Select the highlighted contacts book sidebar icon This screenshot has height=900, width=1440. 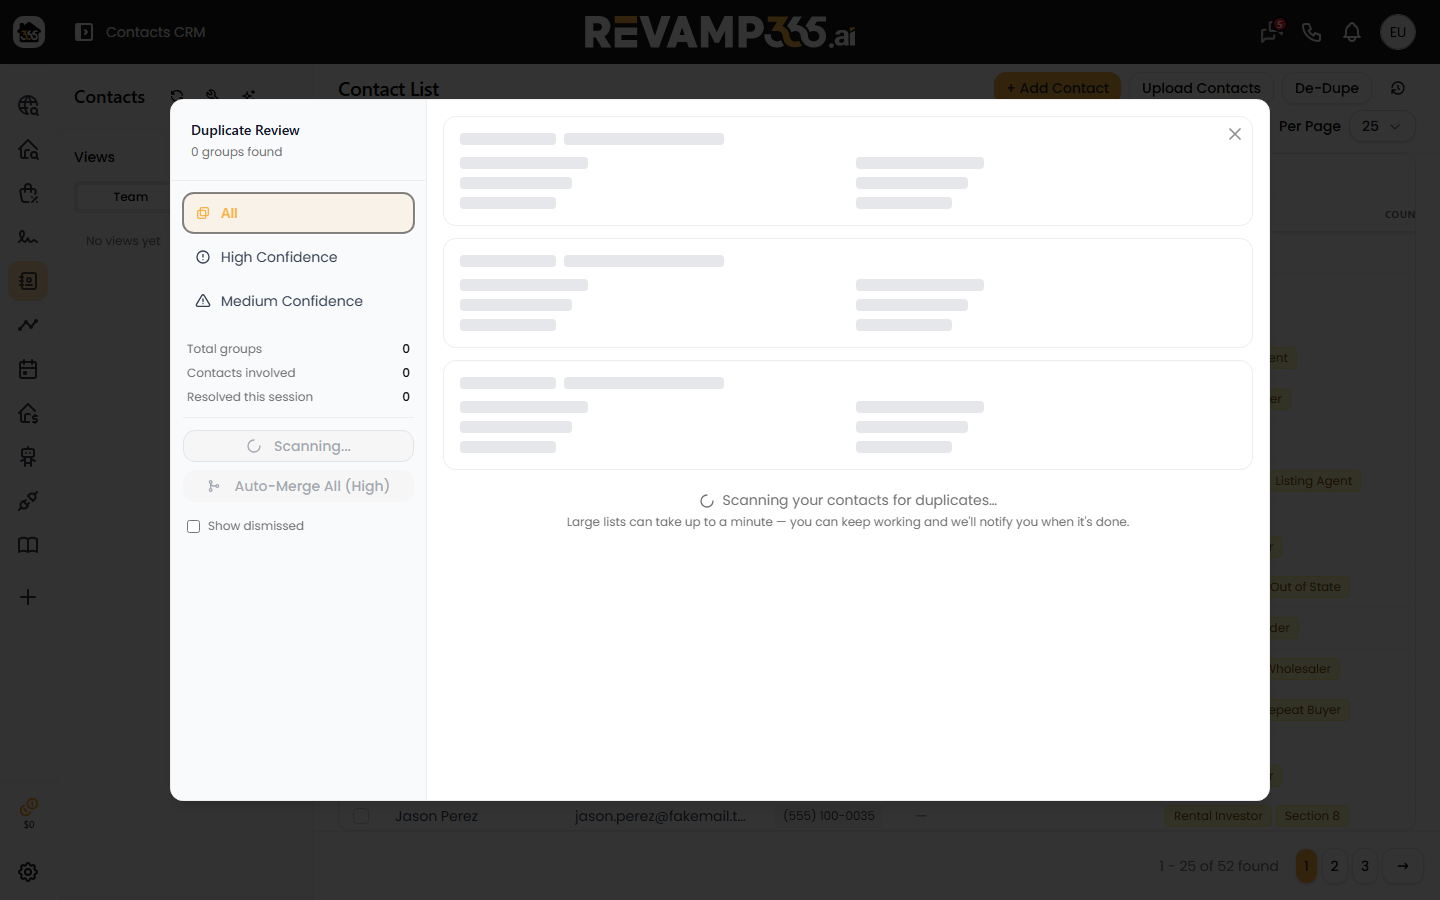pos(28,281)
